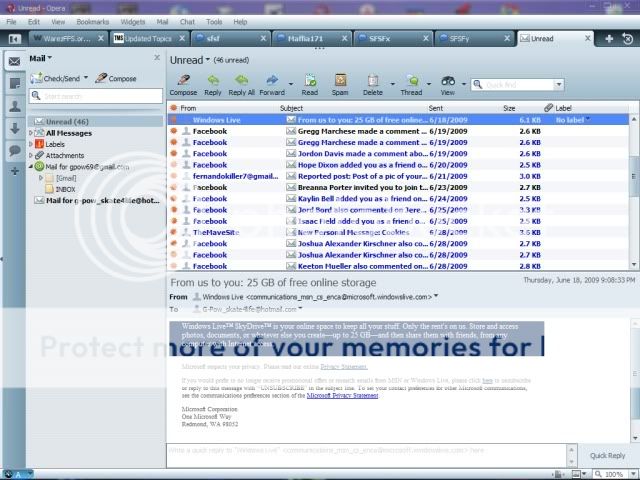The height and width of the screenshot is (480, 640).
Task: Collapse Mail for gpow69@gmail.com node
Action: pos(31,167)
